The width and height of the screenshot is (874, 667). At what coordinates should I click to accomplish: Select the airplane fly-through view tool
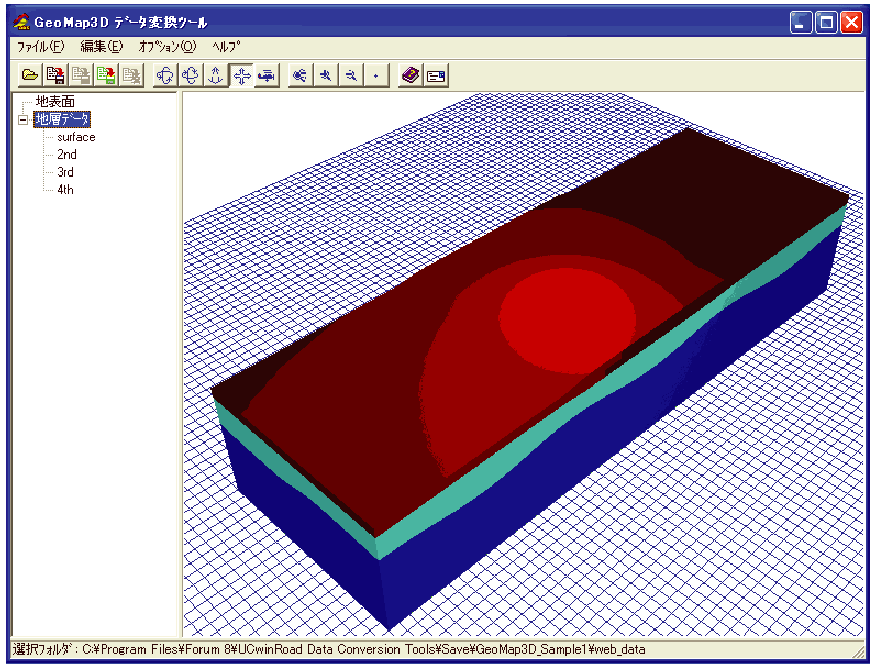267,75
